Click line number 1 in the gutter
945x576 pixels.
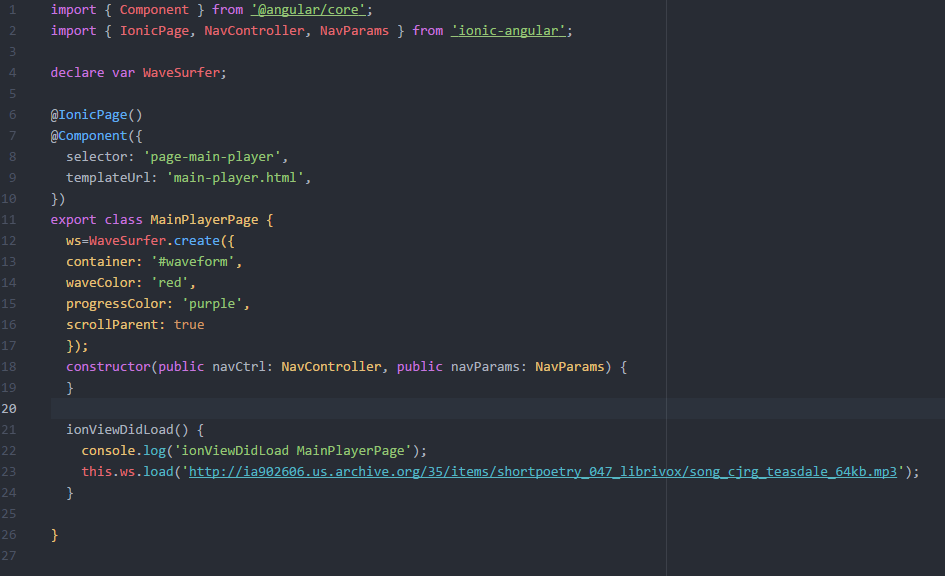(13, 10)
